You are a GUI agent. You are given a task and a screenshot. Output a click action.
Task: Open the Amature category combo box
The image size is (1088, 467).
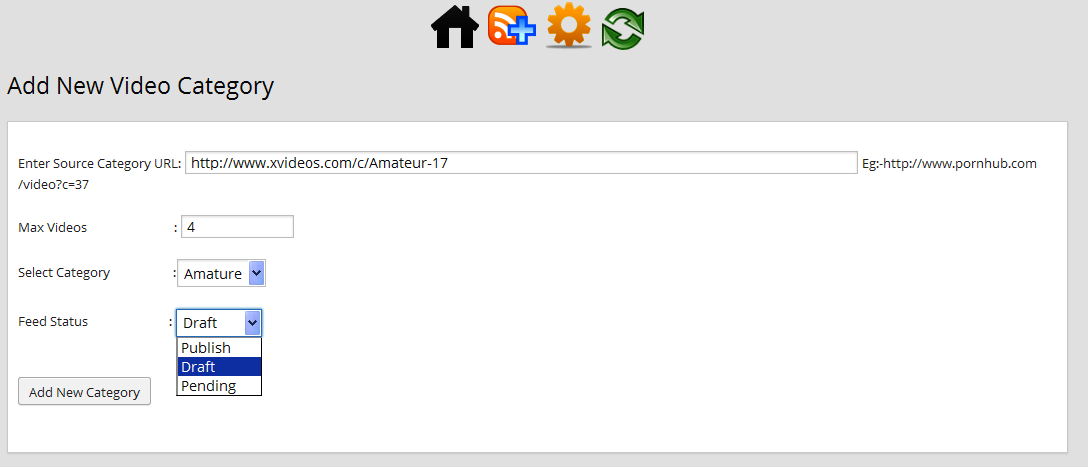click(221, 273)
